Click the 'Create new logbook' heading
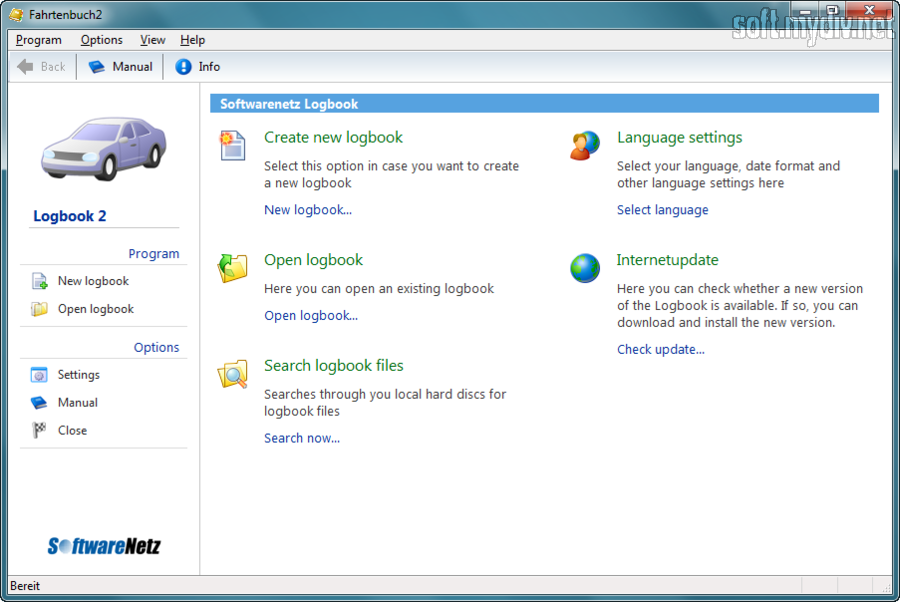900x602 pixels. [333, 138]
